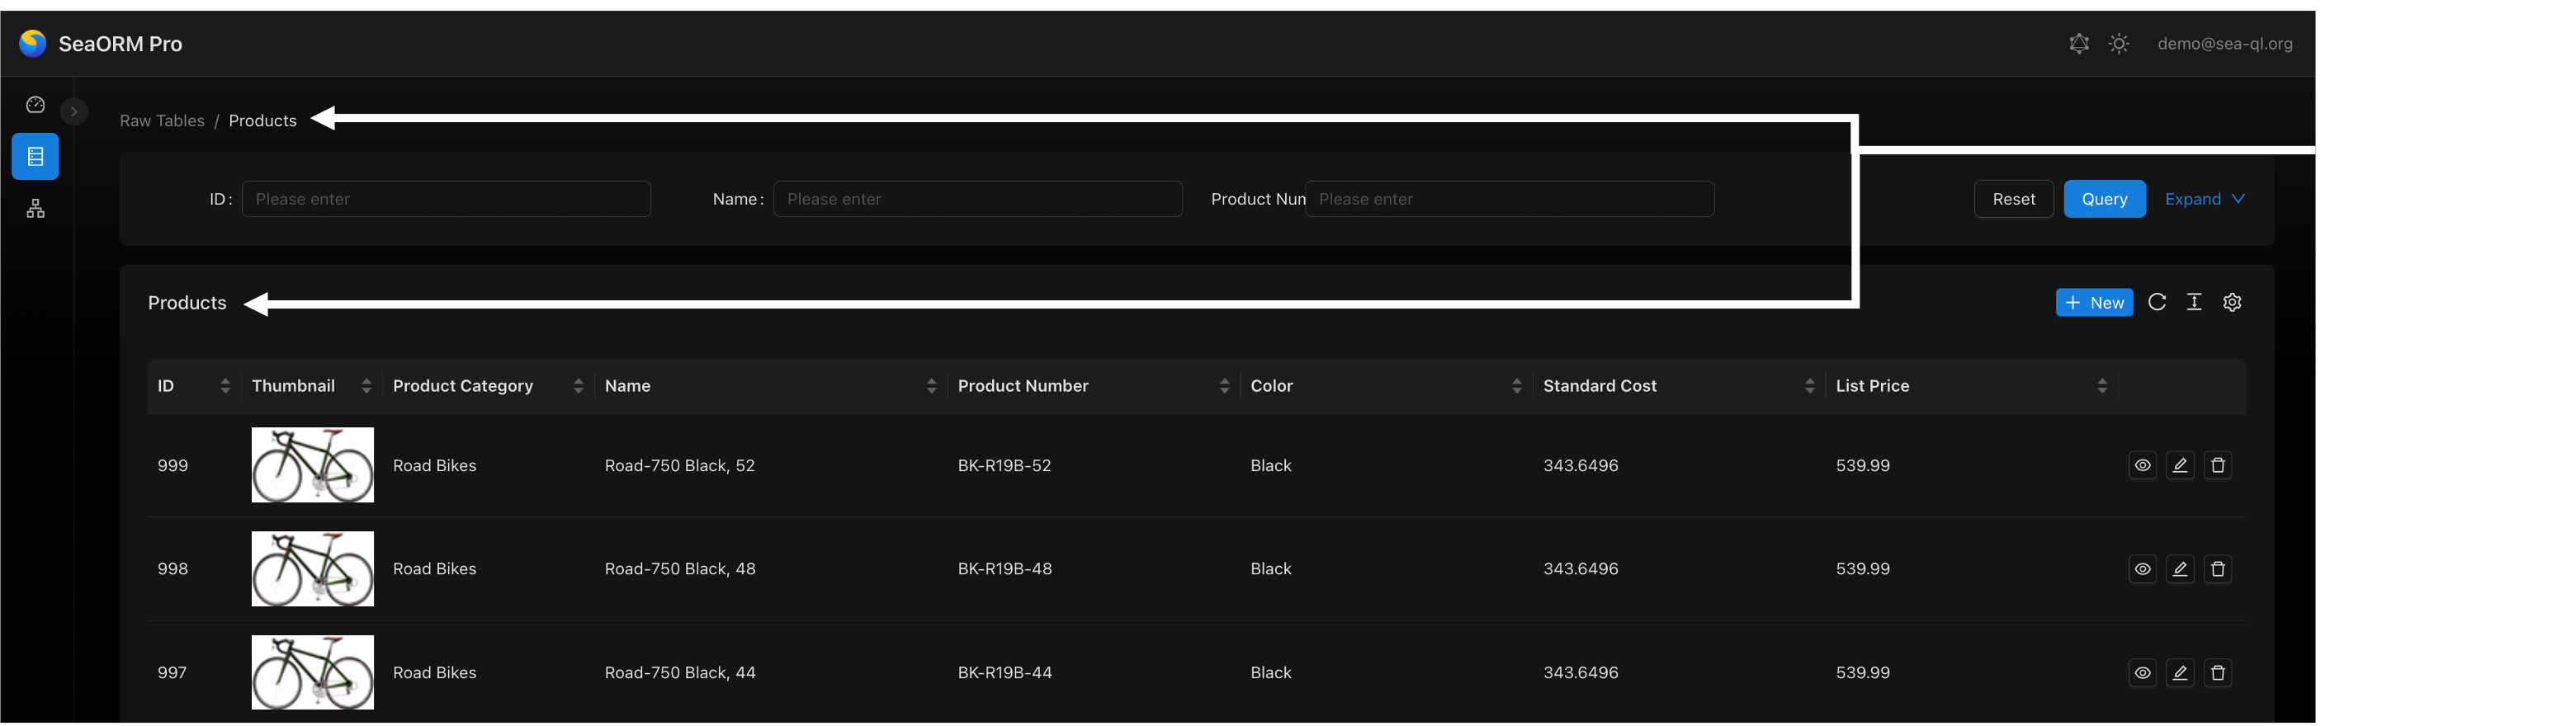View details of product 999
The height and width of the screenshot is (726, 2576).
coord(2142,465)
